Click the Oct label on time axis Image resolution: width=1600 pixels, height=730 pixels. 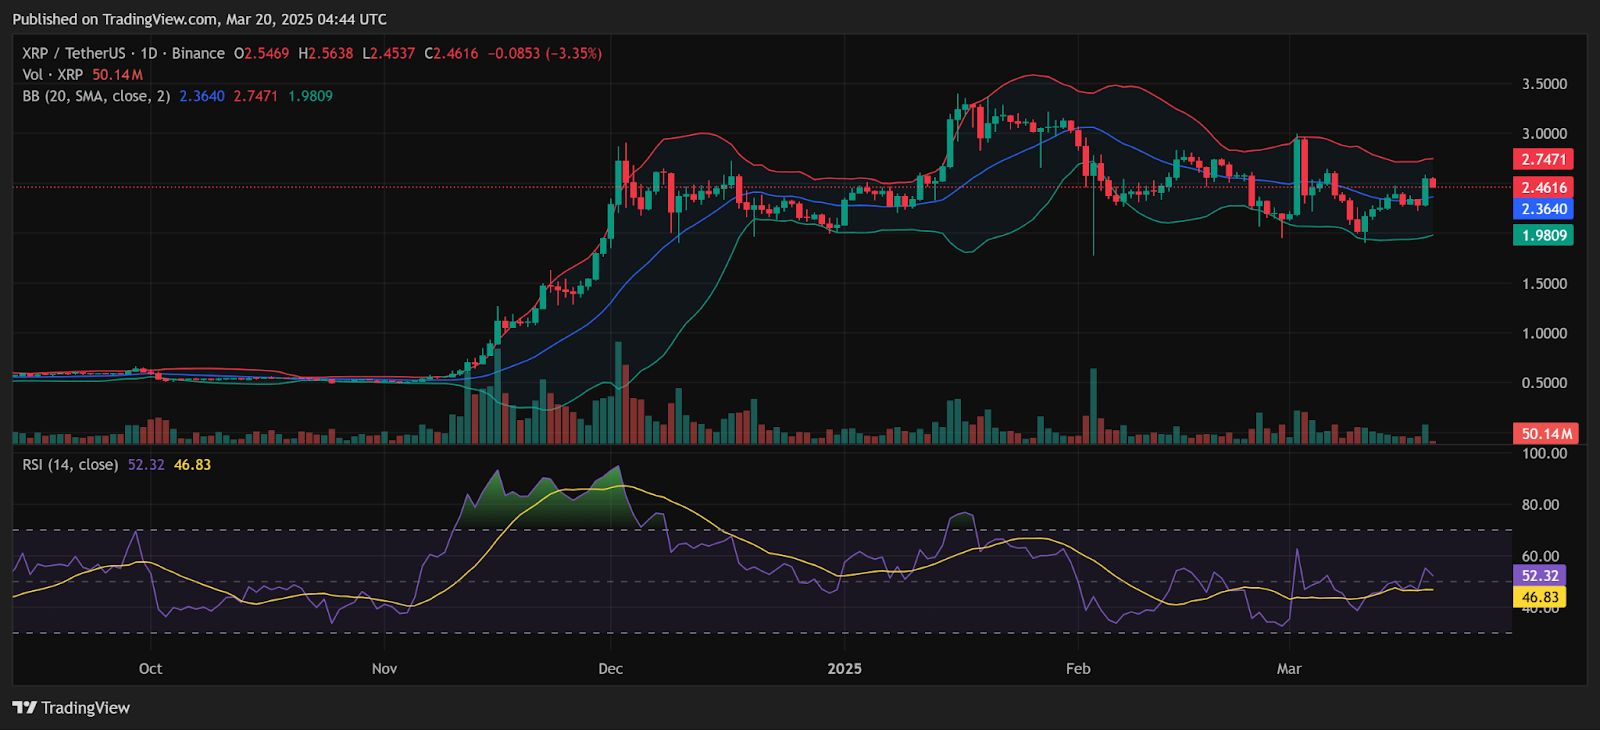click(x=150, y=668)
